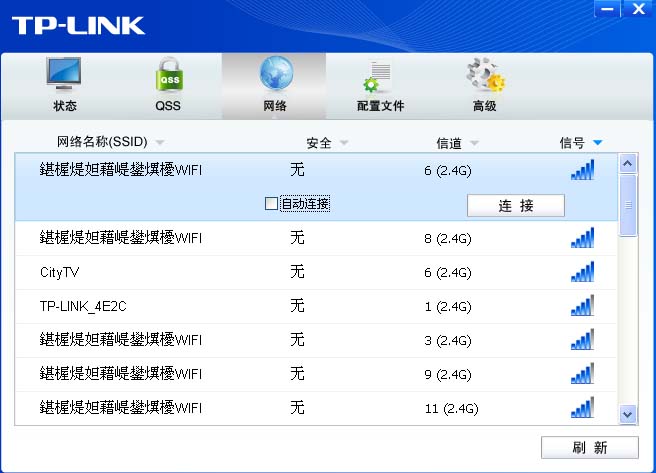The width and height of the screenshot is (656, 473).
Task: Click the scrollbar up arrow
Action: point(628,164)
